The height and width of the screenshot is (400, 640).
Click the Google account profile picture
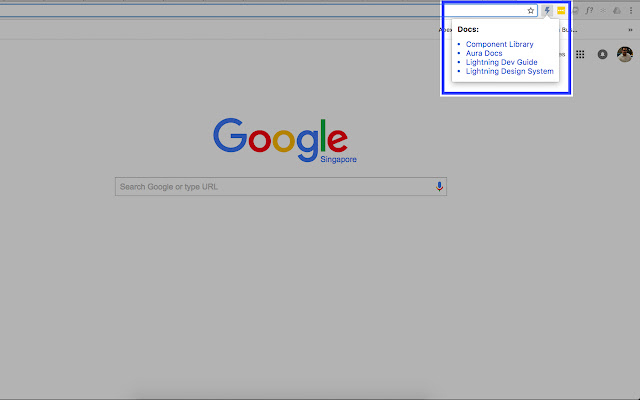624,54
